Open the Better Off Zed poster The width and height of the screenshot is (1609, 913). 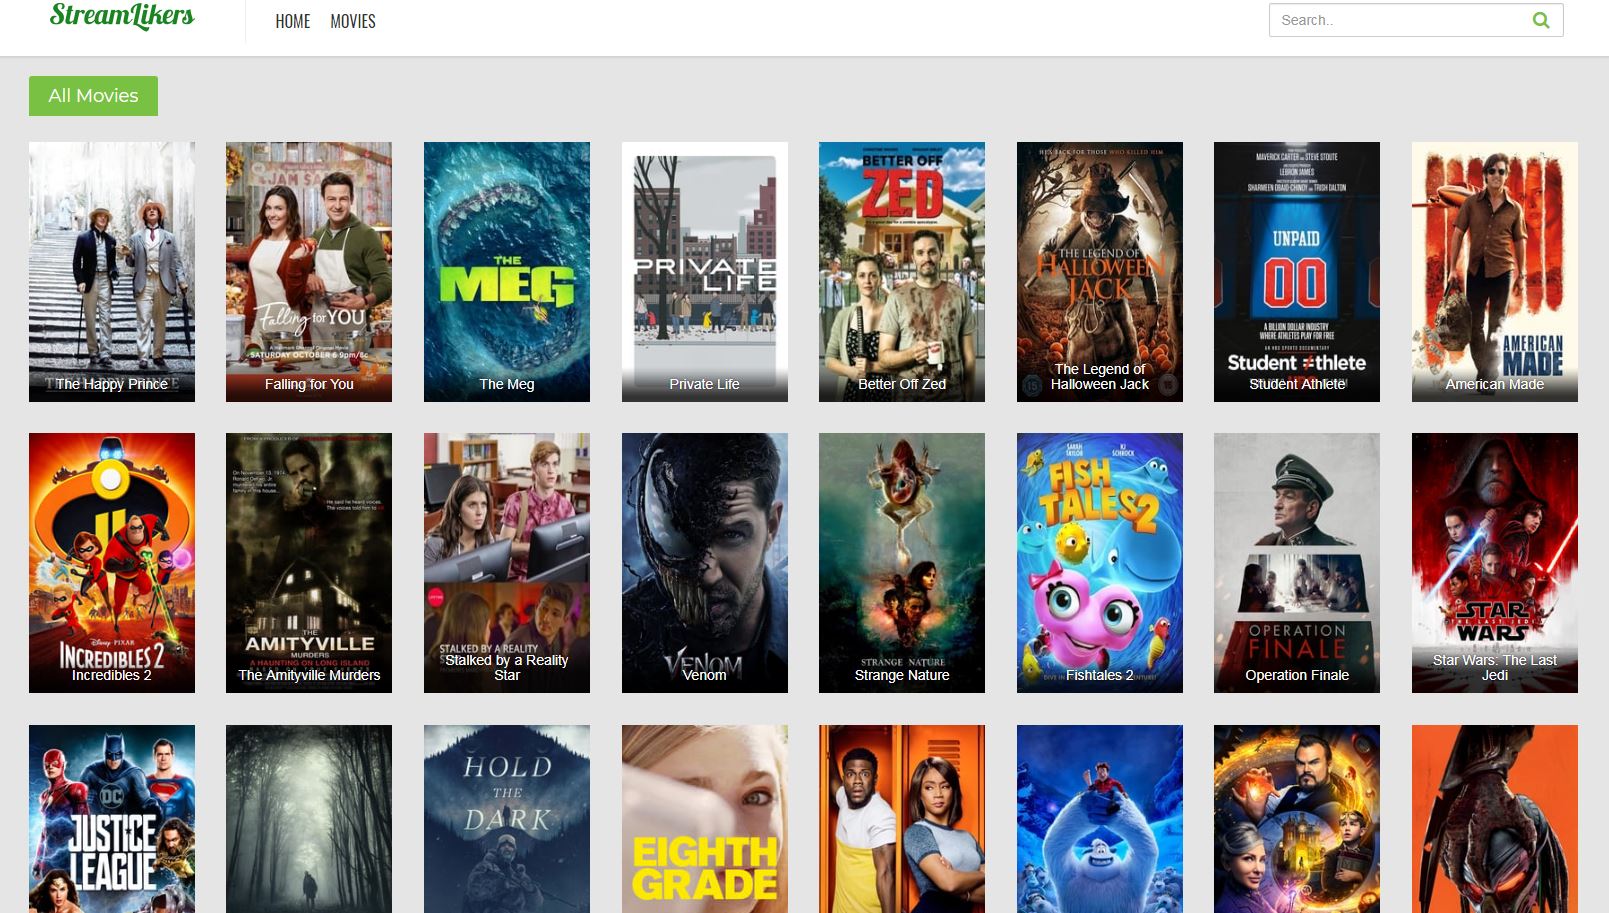click(901, 271)
